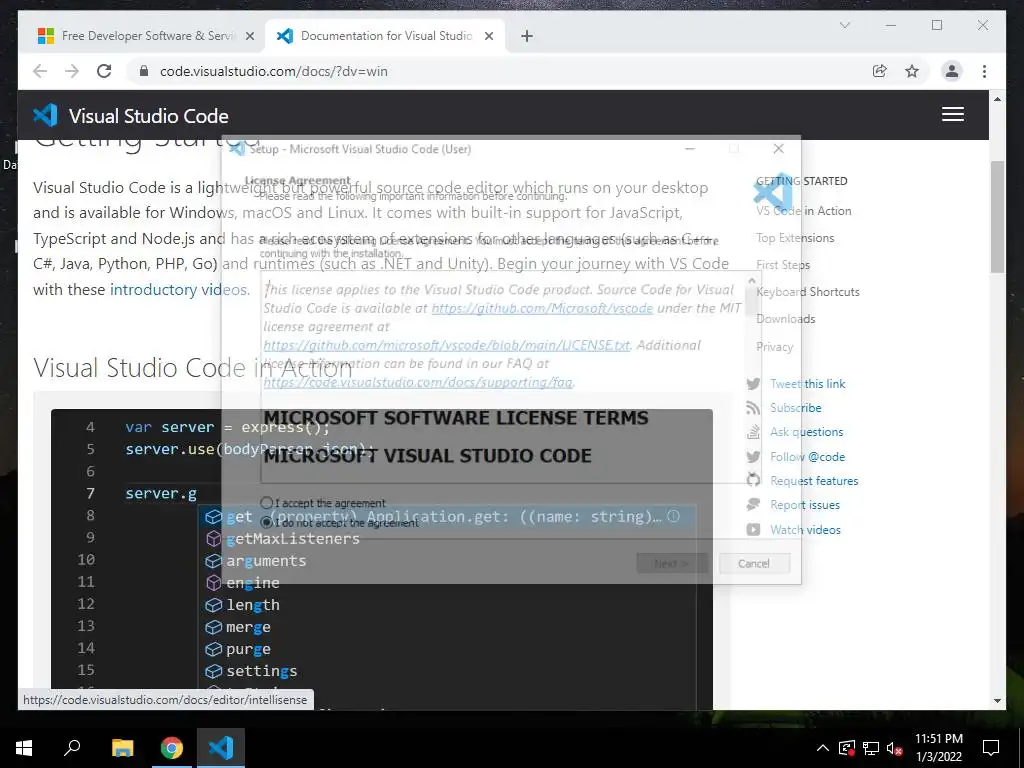Click Chrome icon in taskbar
This screenshot has height=768, width=1024.
click(x=172, y=748)
